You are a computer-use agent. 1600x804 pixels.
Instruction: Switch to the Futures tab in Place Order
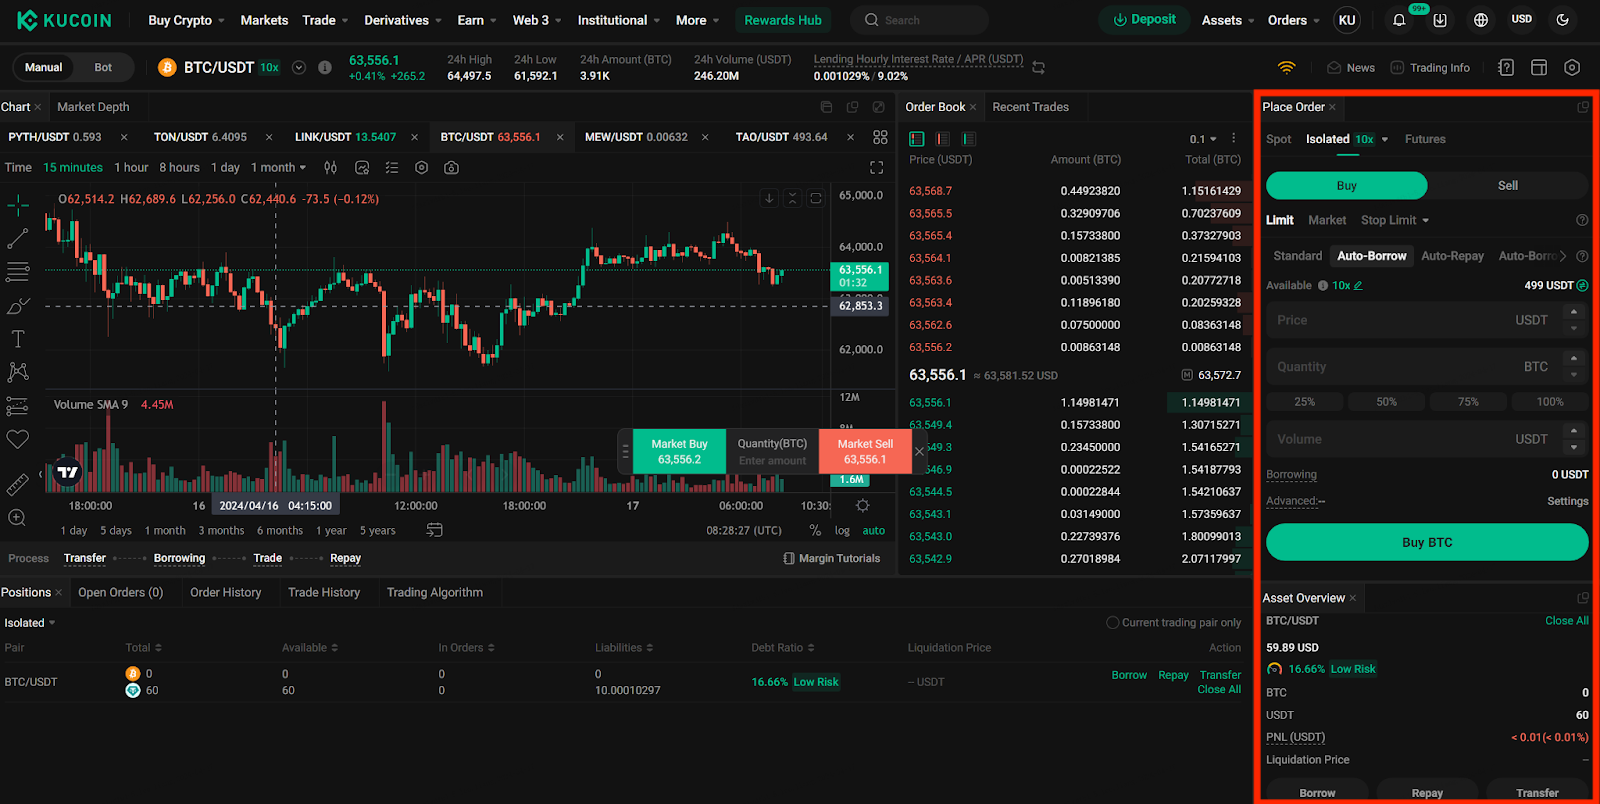1425,139
